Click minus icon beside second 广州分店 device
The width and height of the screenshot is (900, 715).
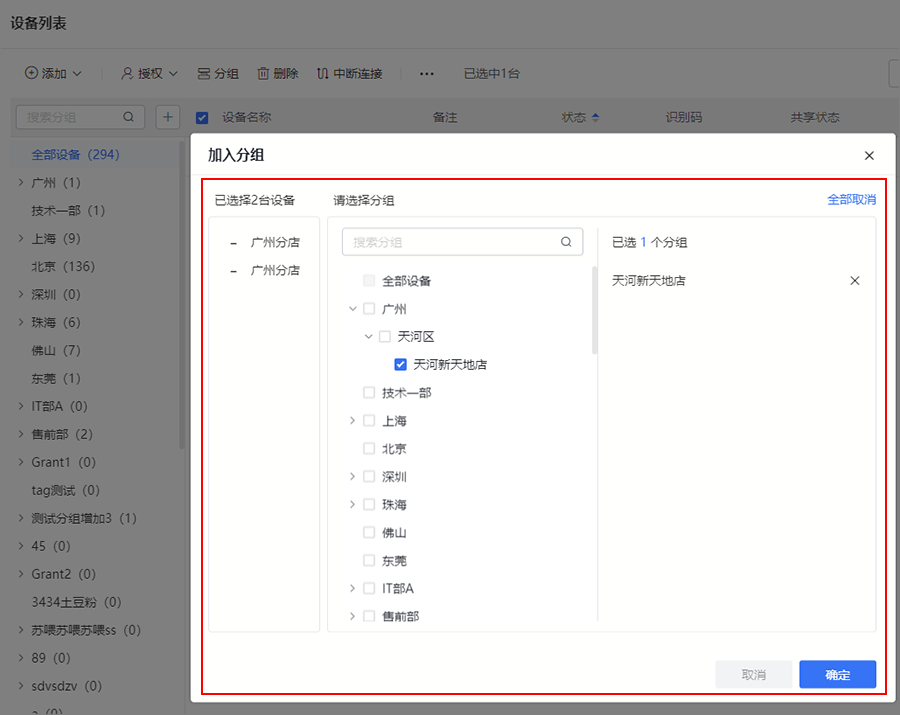[234, 271]
